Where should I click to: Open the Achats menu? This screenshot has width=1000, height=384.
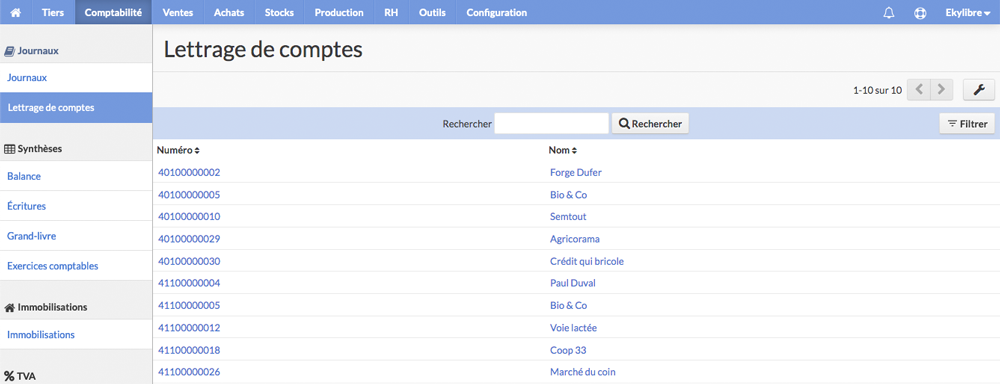[x=229, y=12]
